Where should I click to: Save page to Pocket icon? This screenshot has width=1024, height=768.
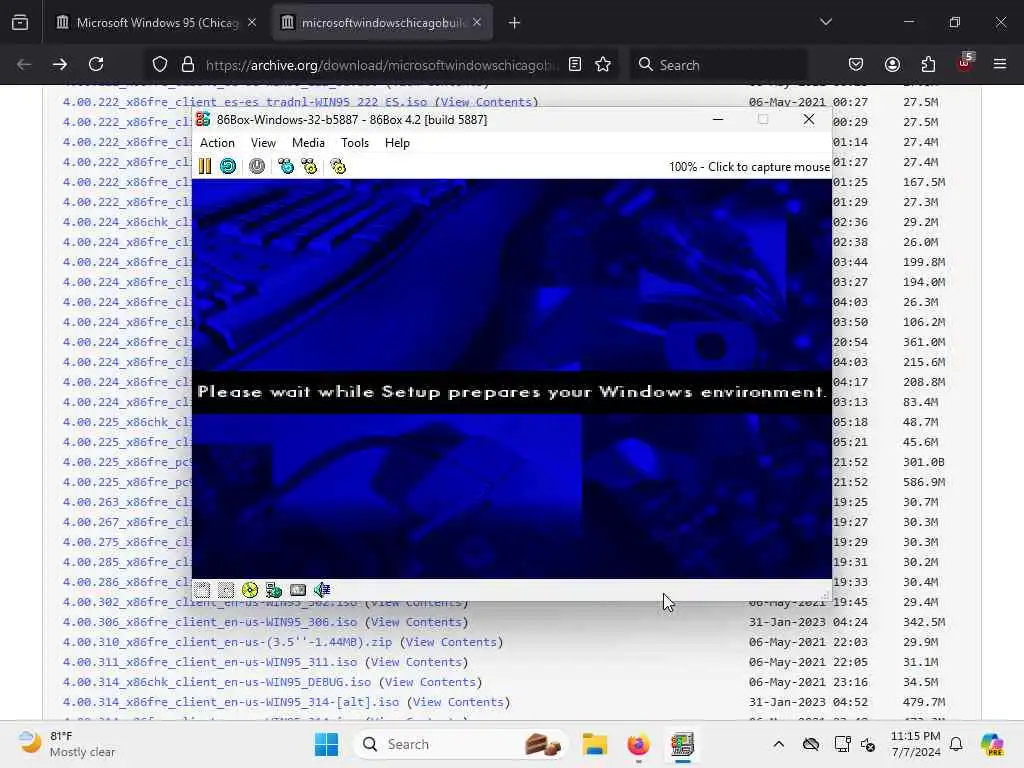tap(856, 64)
